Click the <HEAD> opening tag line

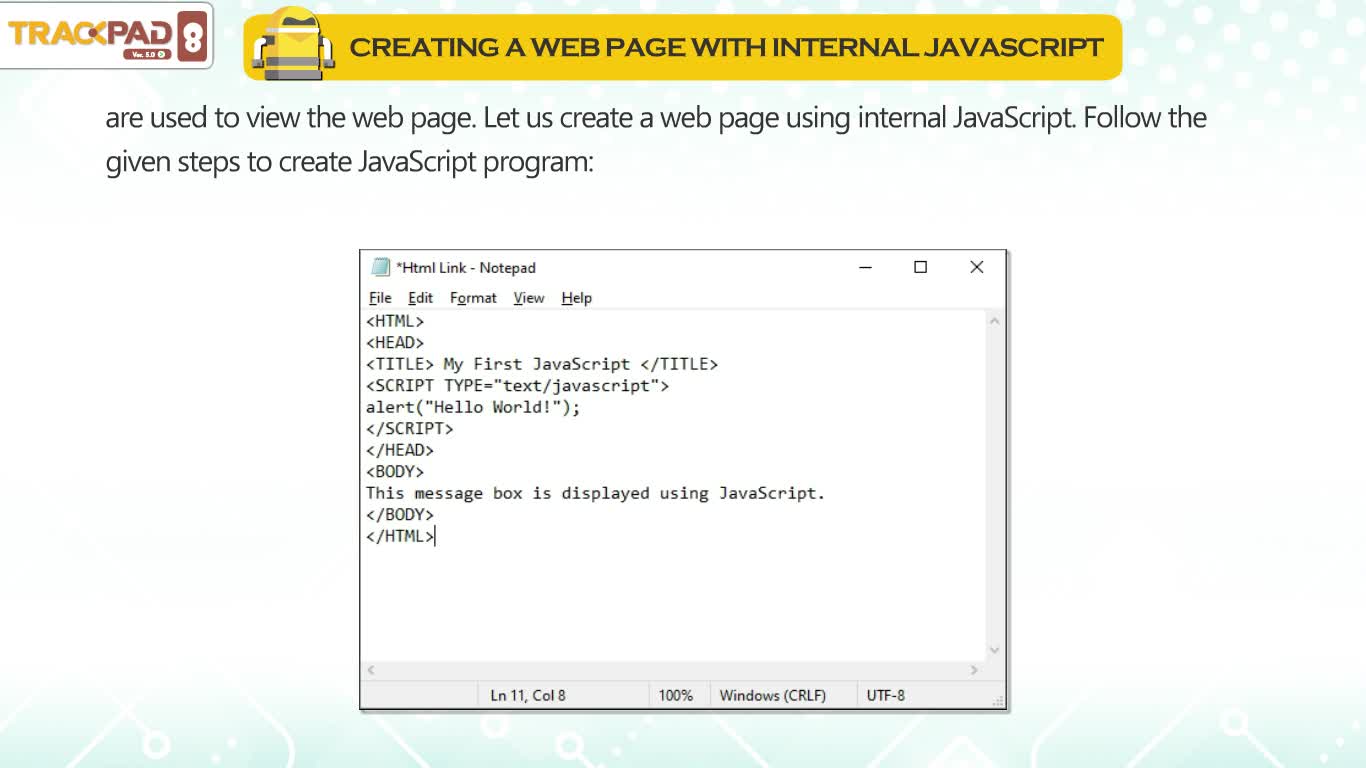pos(395,343)
